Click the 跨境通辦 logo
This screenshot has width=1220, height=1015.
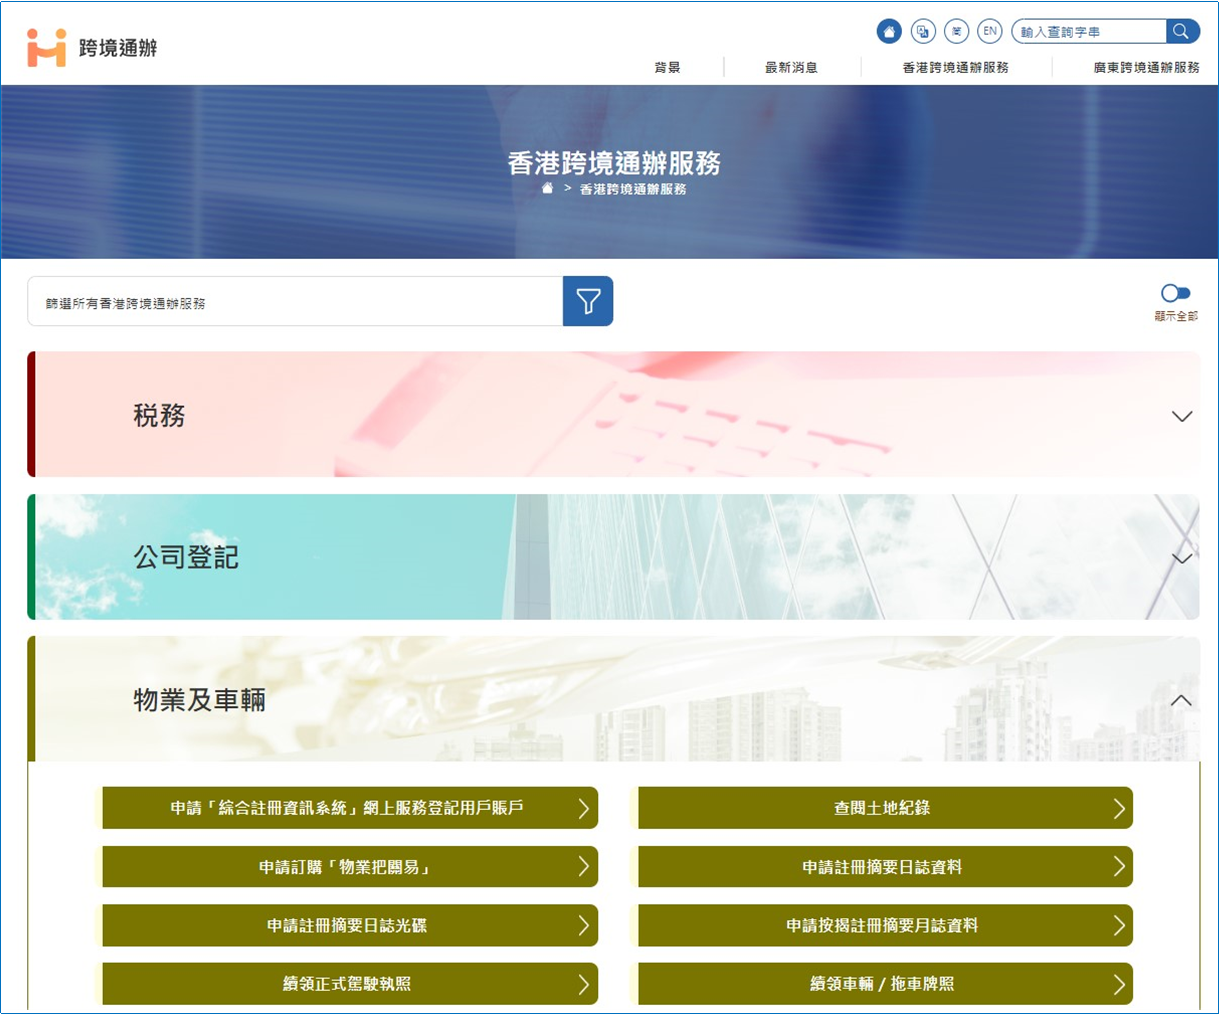92,47
